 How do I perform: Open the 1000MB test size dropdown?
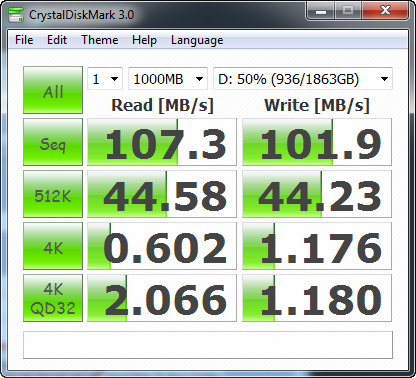click(168, 79)
